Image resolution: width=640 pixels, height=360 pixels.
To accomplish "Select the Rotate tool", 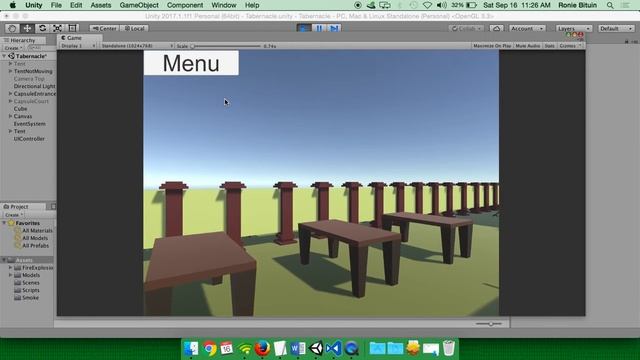I will 42,28.
